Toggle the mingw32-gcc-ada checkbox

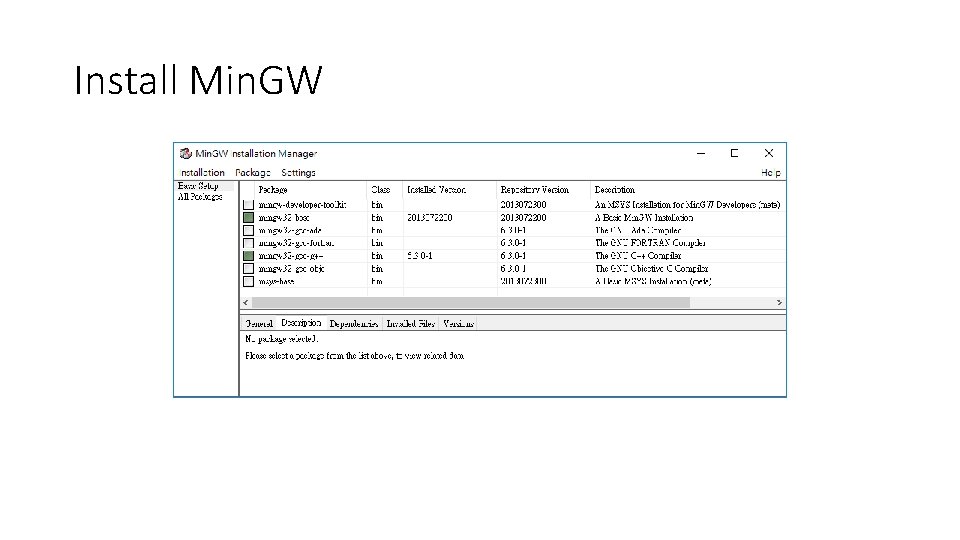pos(248,230)
